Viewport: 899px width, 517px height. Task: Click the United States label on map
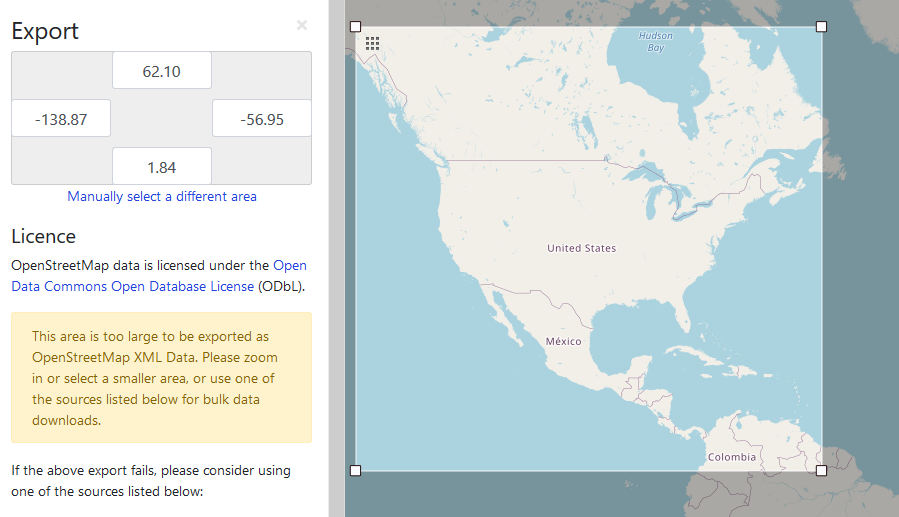581,248
